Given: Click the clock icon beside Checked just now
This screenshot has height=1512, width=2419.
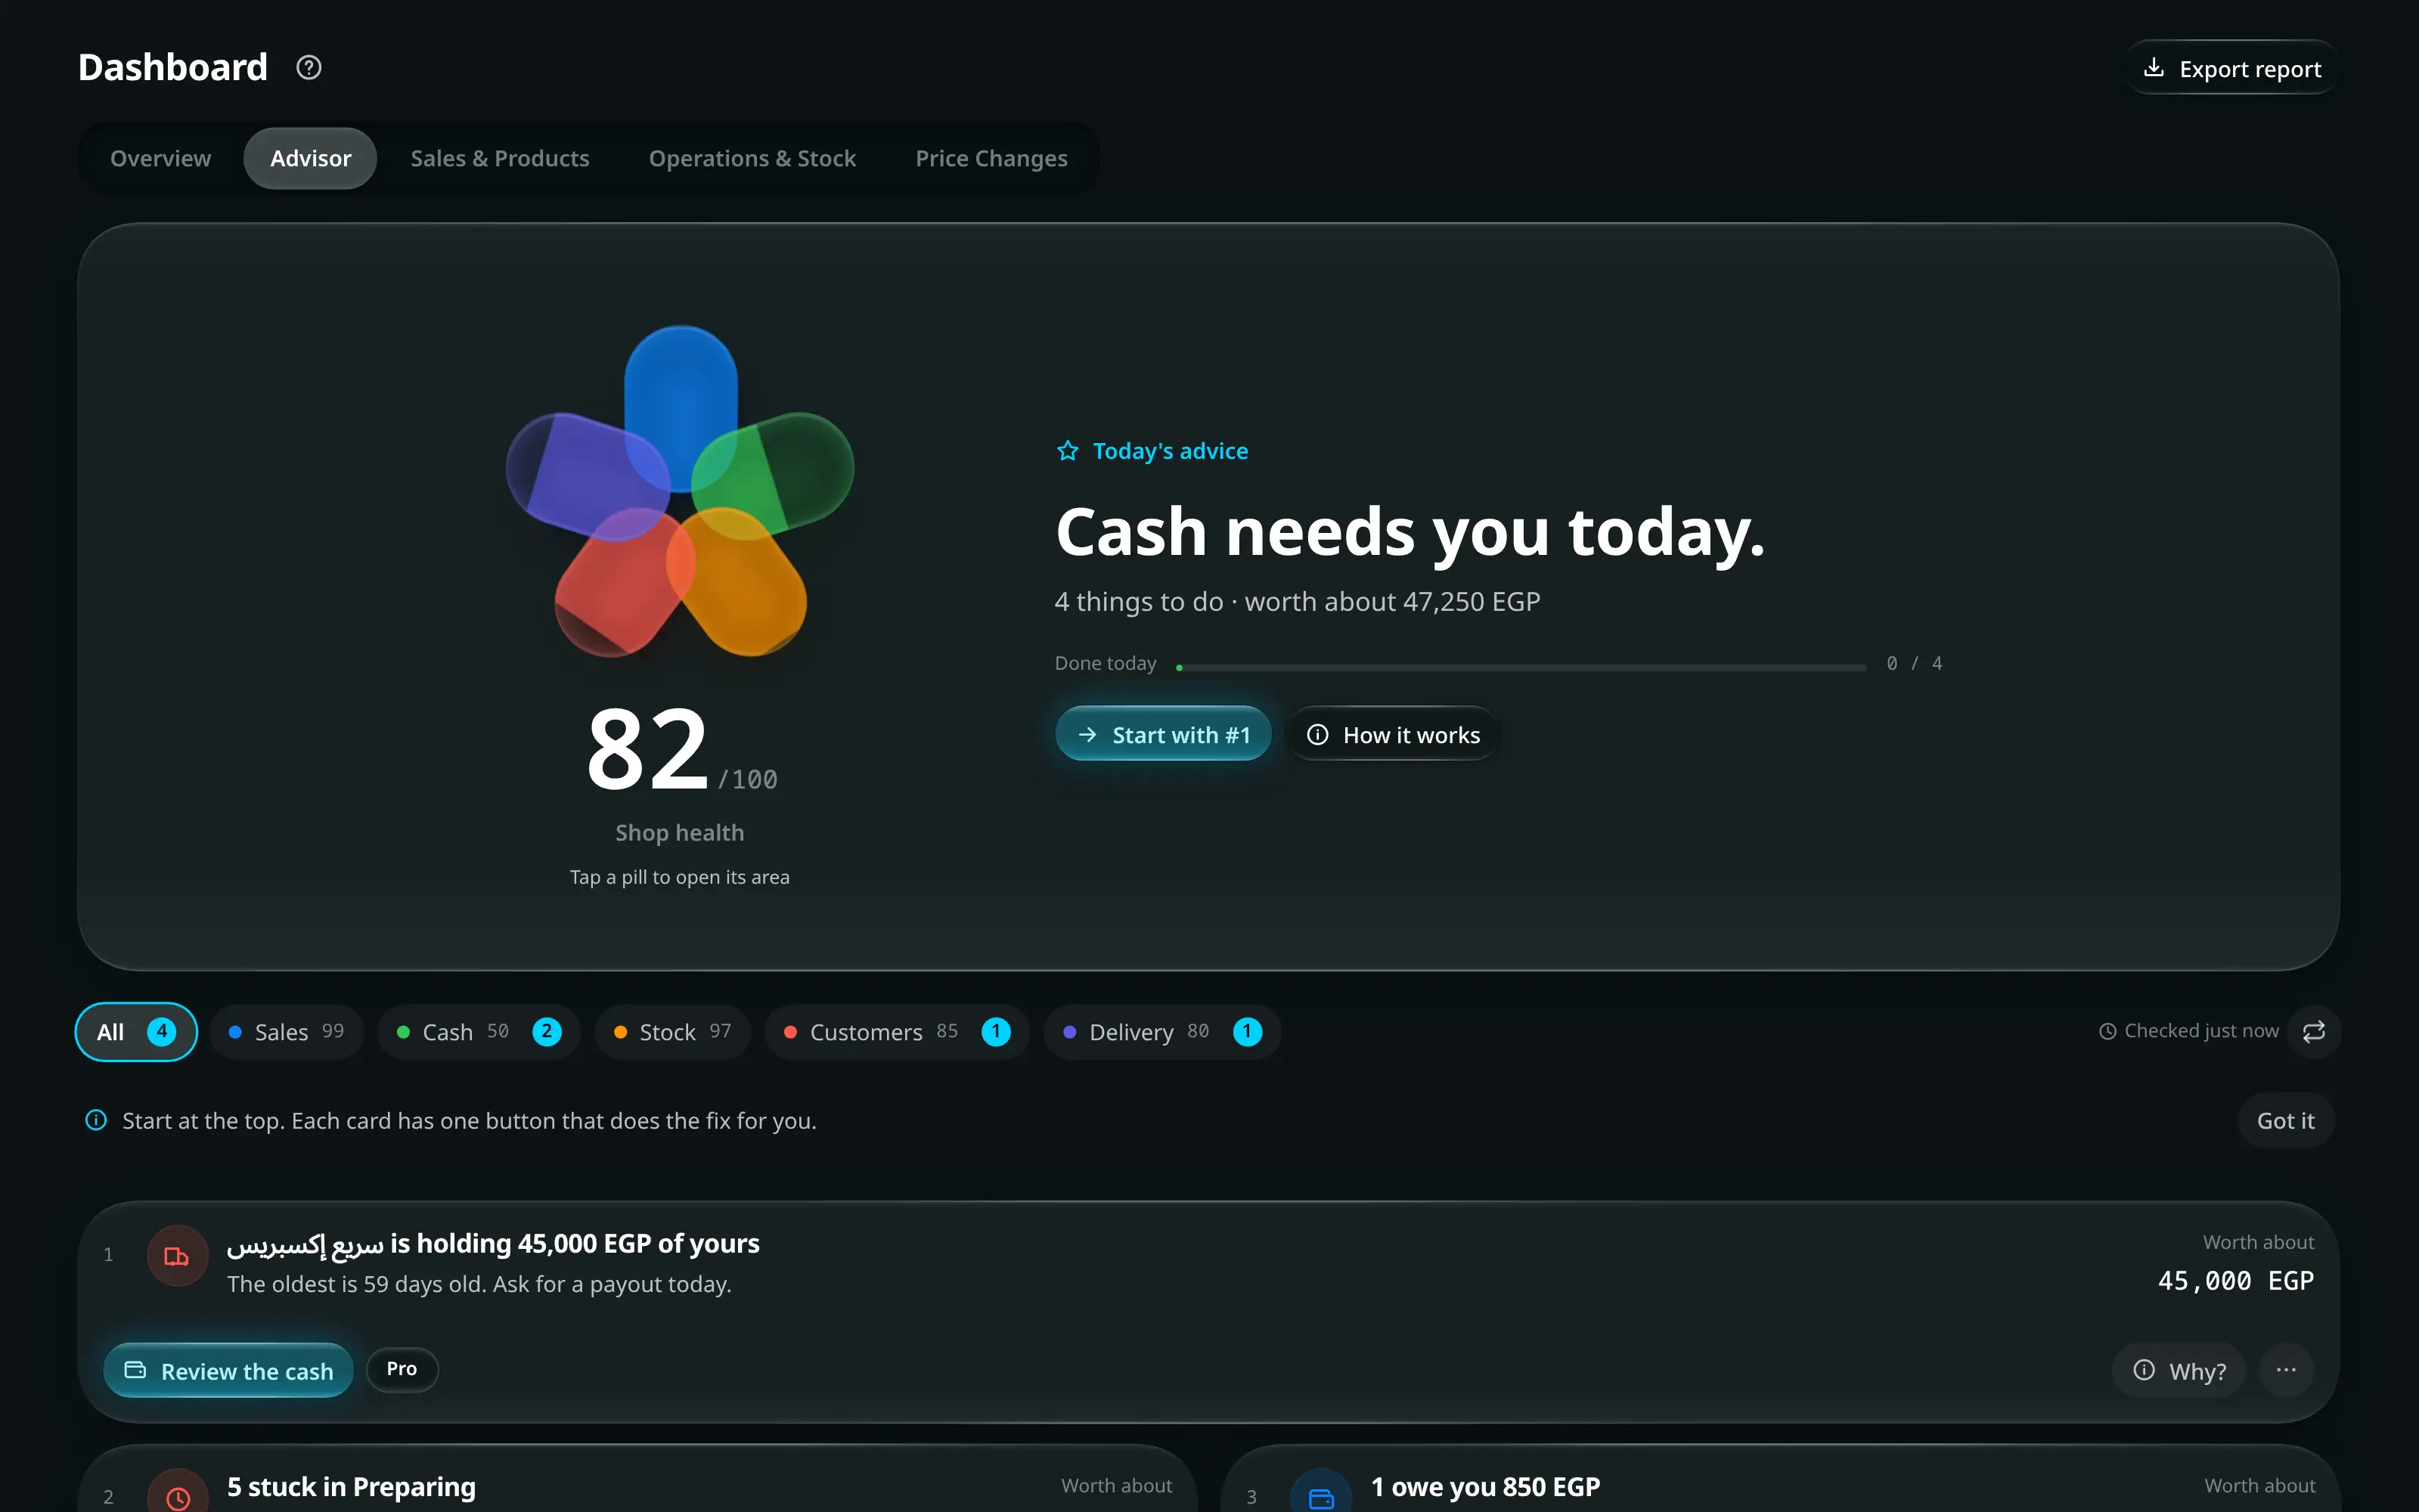Looking at the screenshot, I should (x=2107, y=1031).
